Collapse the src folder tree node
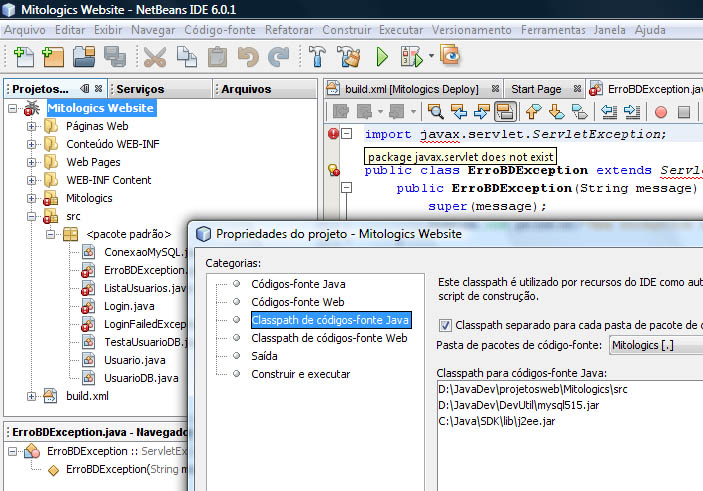This screenshot has height=491, width=703. click(x=31, y=217)
